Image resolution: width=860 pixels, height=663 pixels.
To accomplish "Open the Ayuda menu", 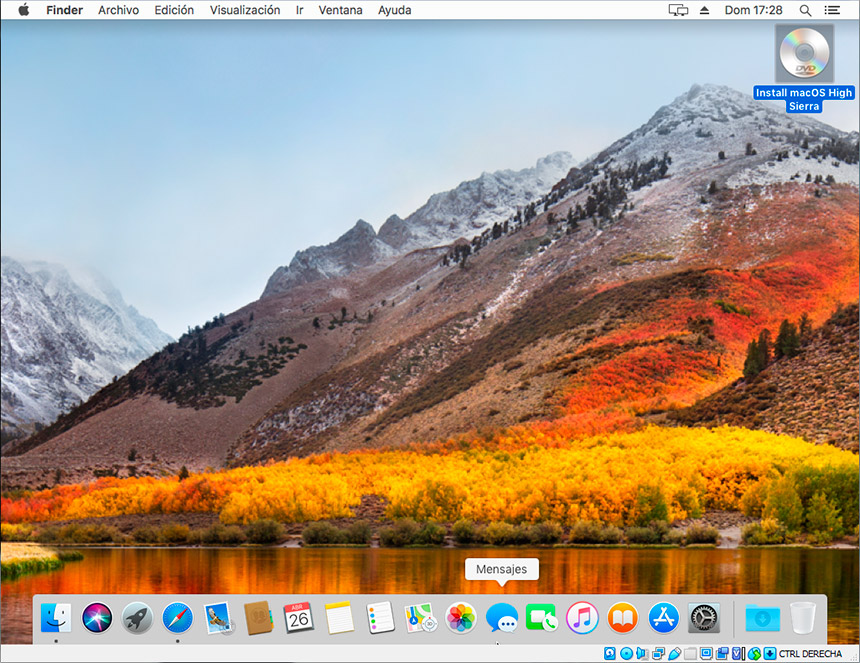I will (x=394, y=10).
